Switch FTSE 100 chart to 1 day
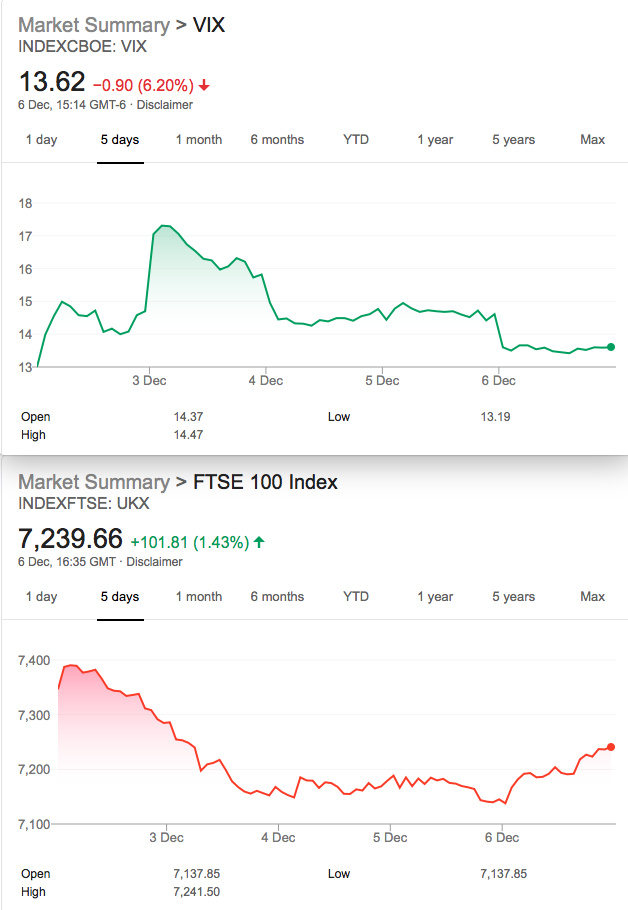 [x=41, y=597]
